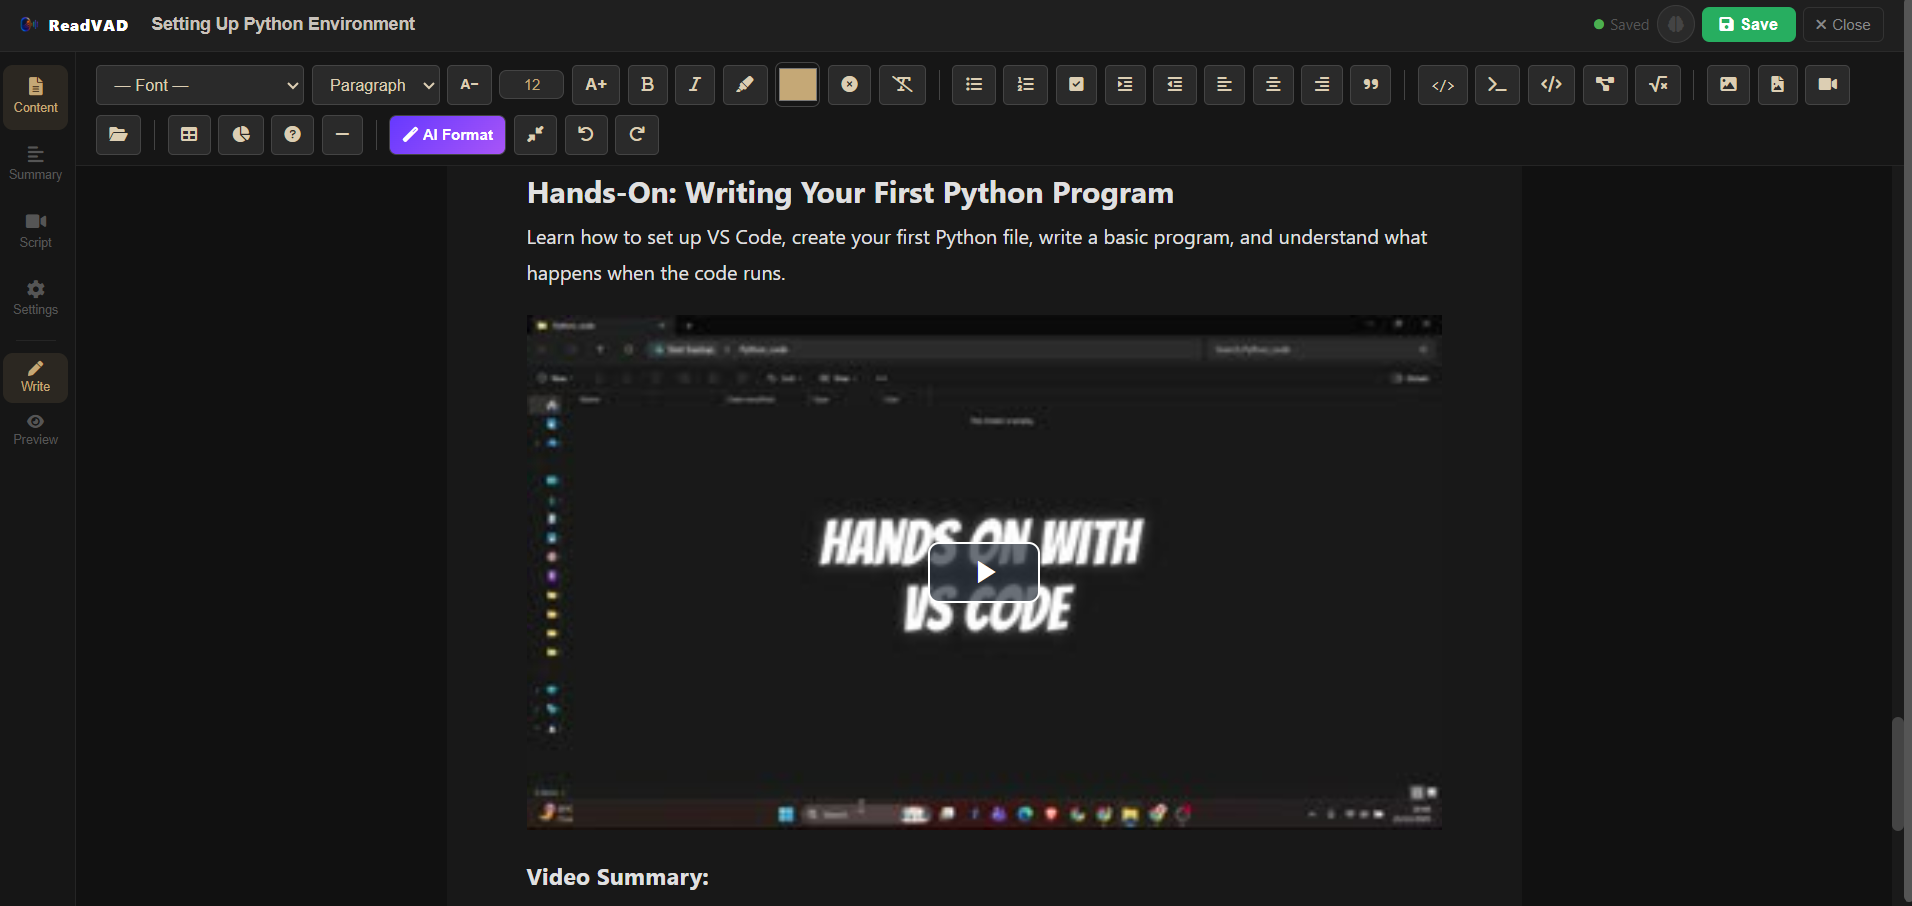Decrease font size with A- button
Screen dimensions: 1912x906
[469, 85]
